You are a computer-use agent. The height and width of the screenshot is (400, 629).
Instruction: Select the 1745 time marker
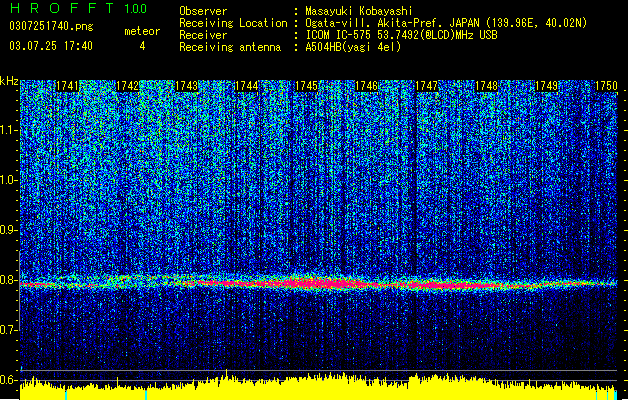(306, 86)
